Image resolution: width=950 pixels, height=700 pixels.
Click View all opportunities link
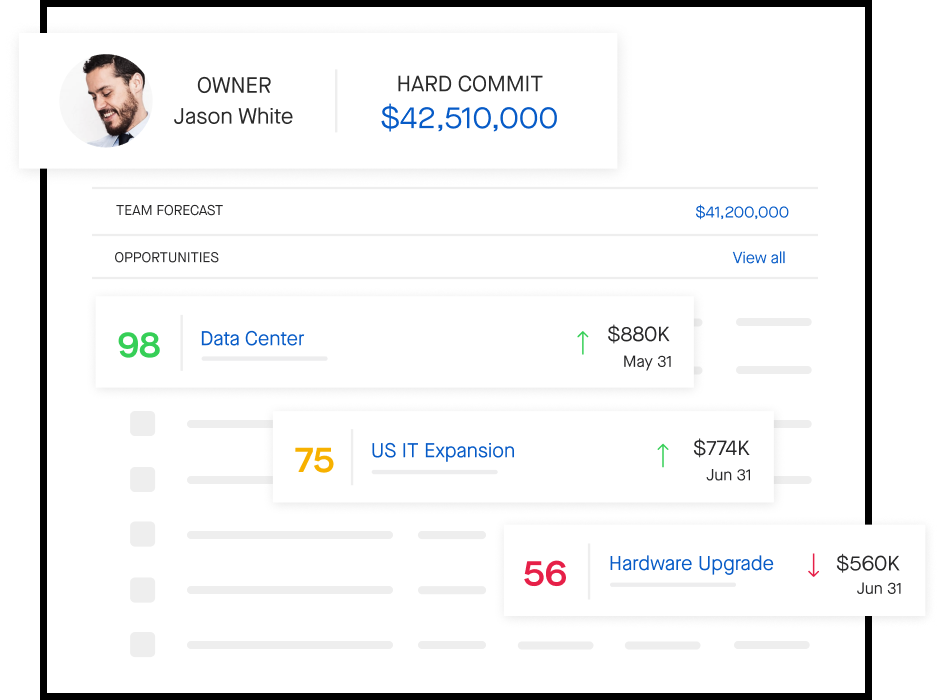tap(759, 258)
